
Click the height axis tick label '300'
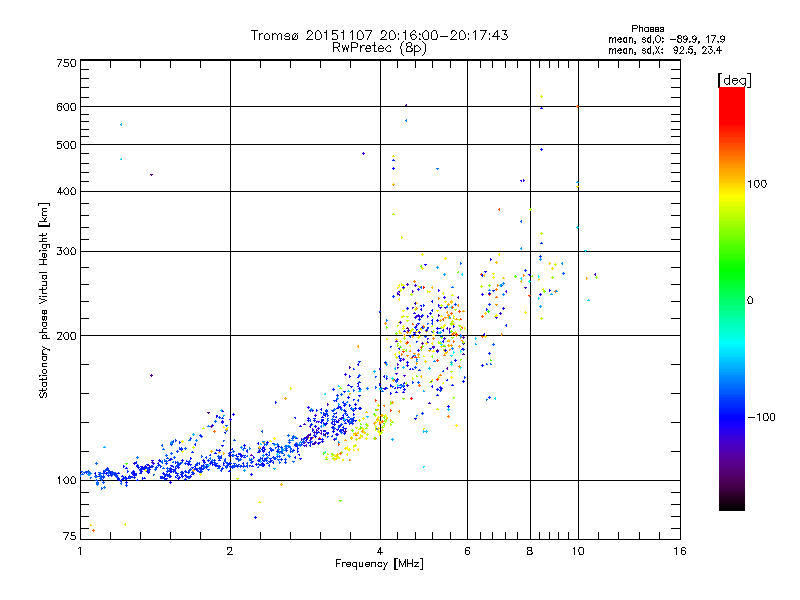click(66, 252)
